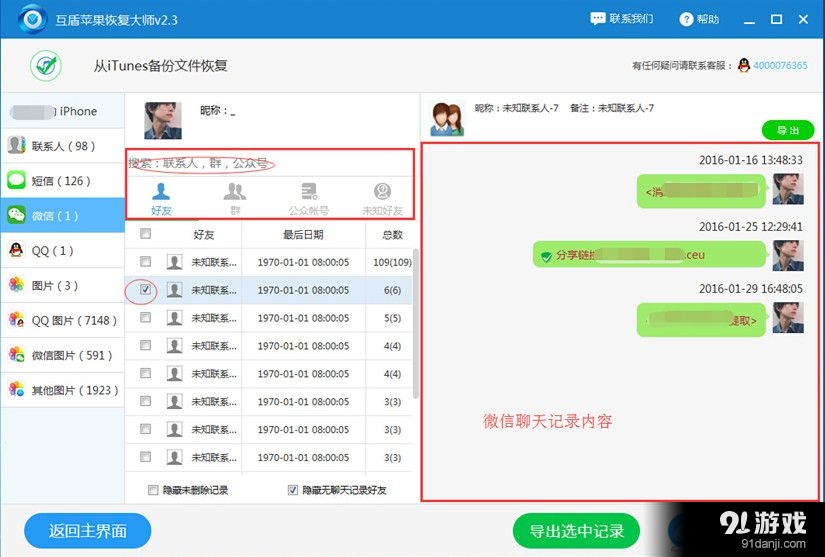Switch to 公众帐号 tab
Screen dimensions: 825x557
click(x=308, y=199)
